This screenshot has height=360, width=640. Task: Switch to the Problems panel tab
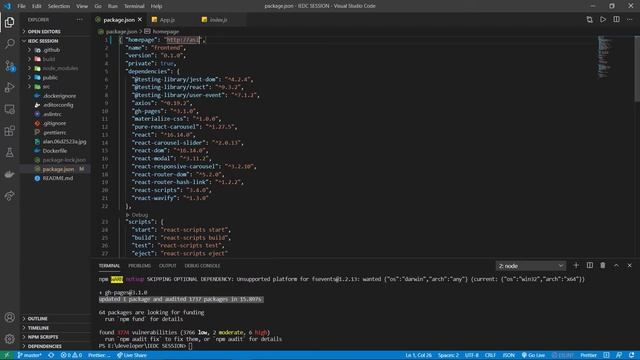[x=140, y=266]
